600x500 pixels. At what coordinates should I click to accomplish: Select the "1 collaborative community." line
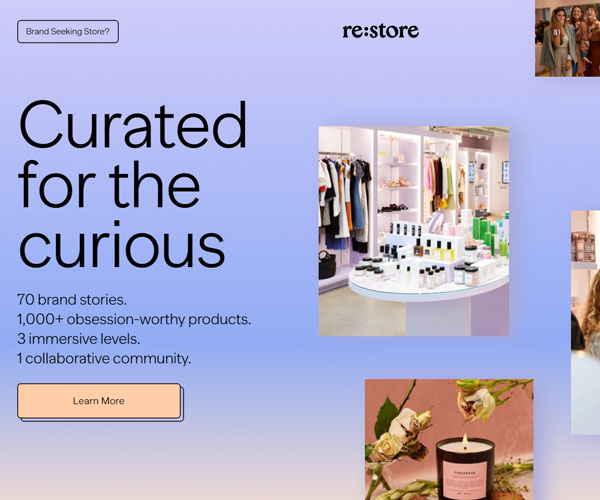pos(104,358)
